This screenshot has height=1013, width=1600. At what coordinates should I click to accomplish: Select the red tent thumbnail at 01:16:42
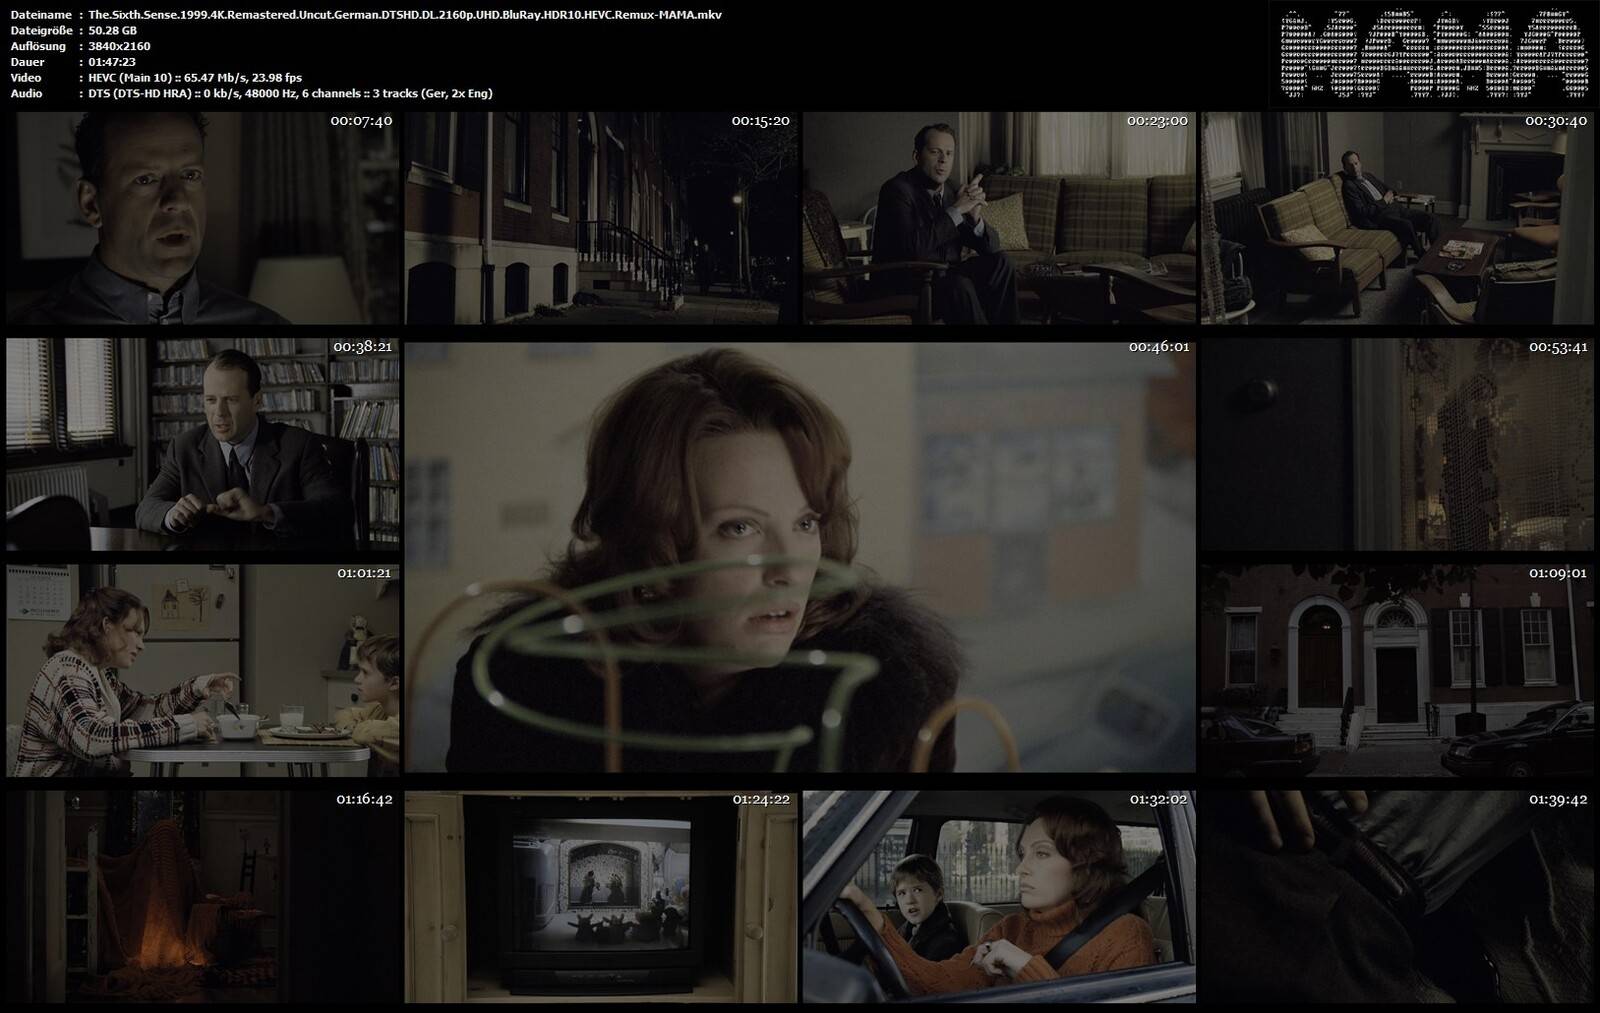203,897
